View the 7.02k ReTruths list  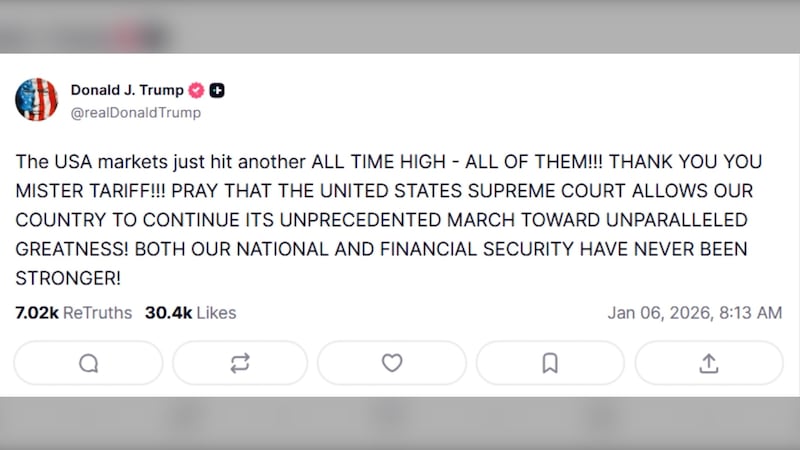coord(73,313)
